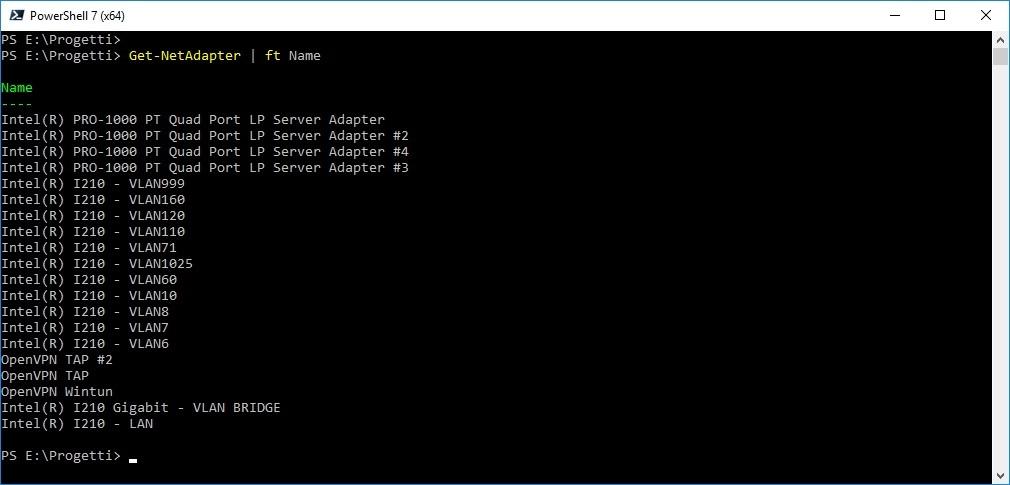Click the scrollbar down arrow
This screenshot has height=485, width=1010.
pyautogui.click(x=1000, y=476)
